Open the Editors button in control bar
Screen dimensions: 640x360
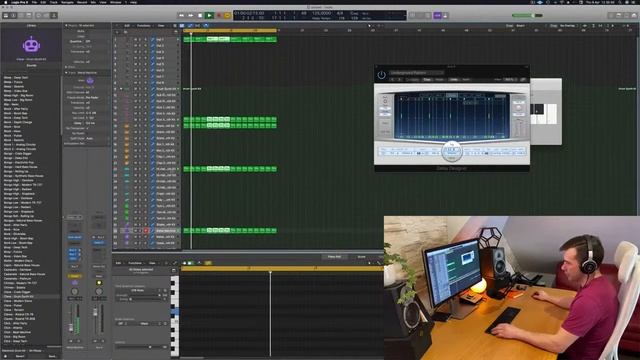coord(54,16)
